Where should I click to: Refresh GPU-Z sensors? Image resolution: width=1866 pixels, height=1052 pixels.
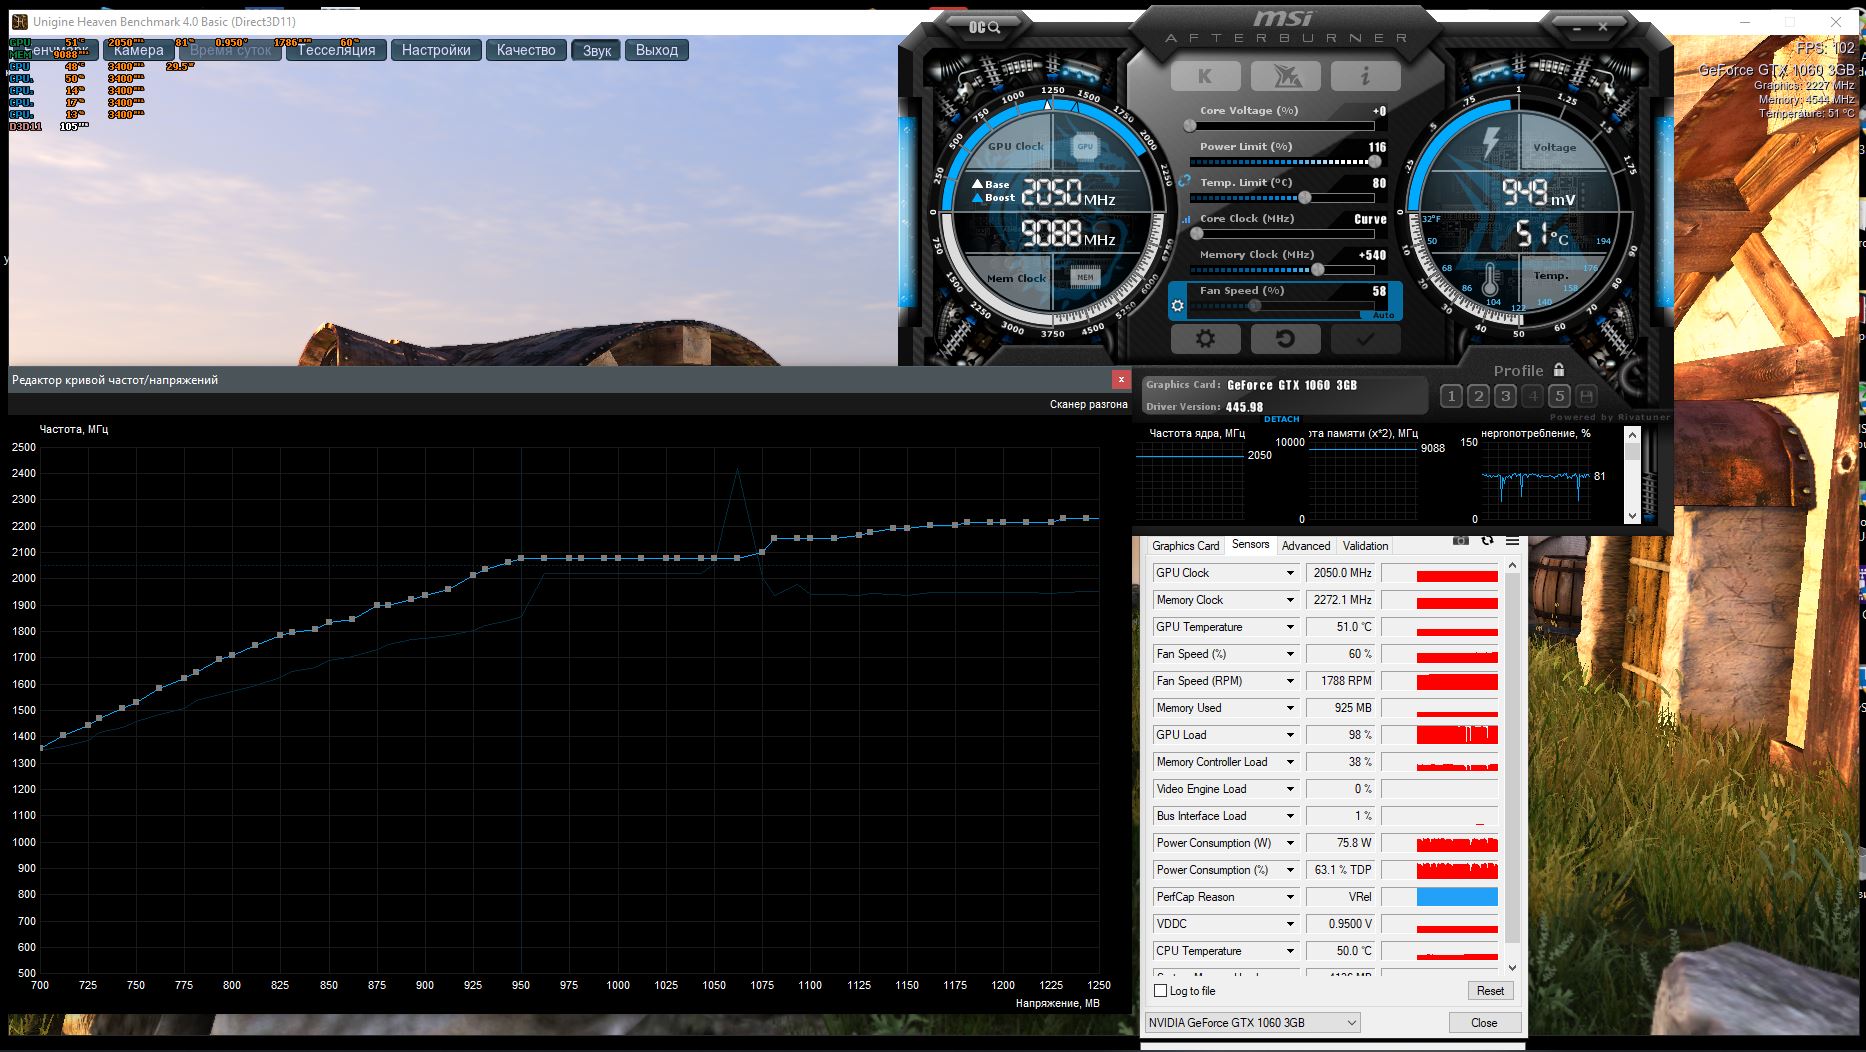(x=1487, y=541)
